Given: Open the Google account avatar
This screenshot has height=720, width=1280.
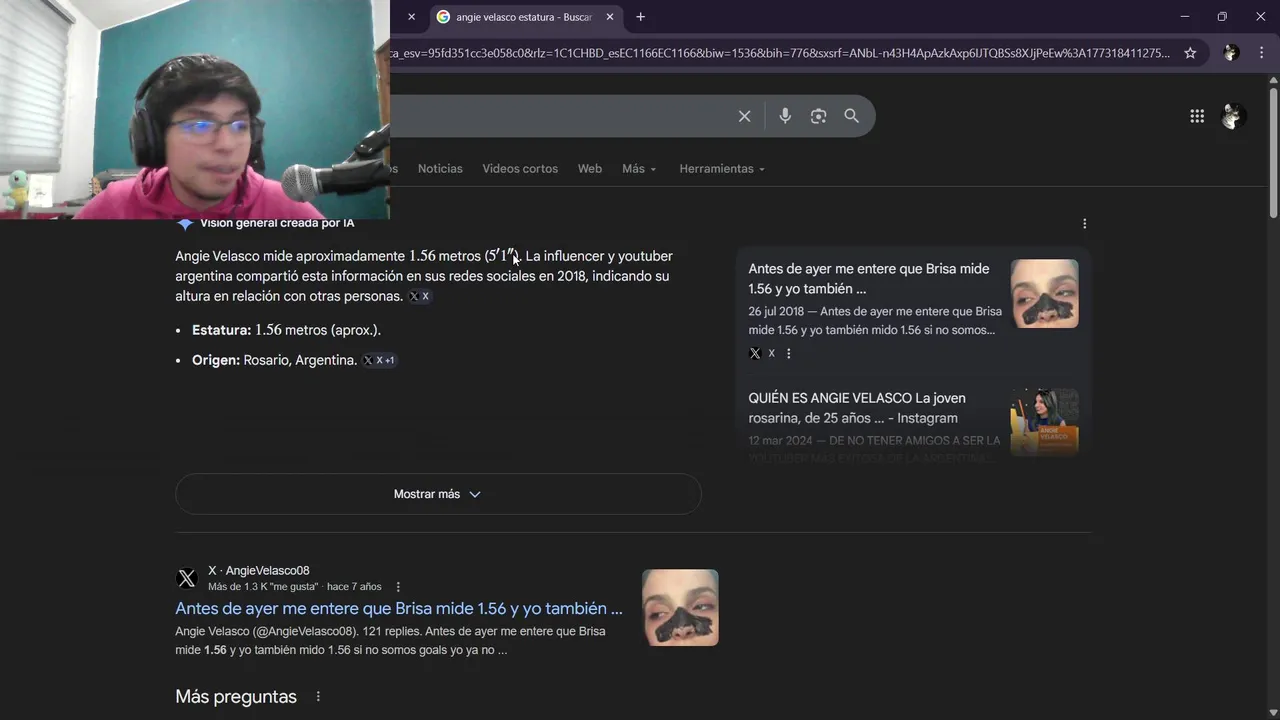Looking at the screenshot, I should click(1233, 116).
